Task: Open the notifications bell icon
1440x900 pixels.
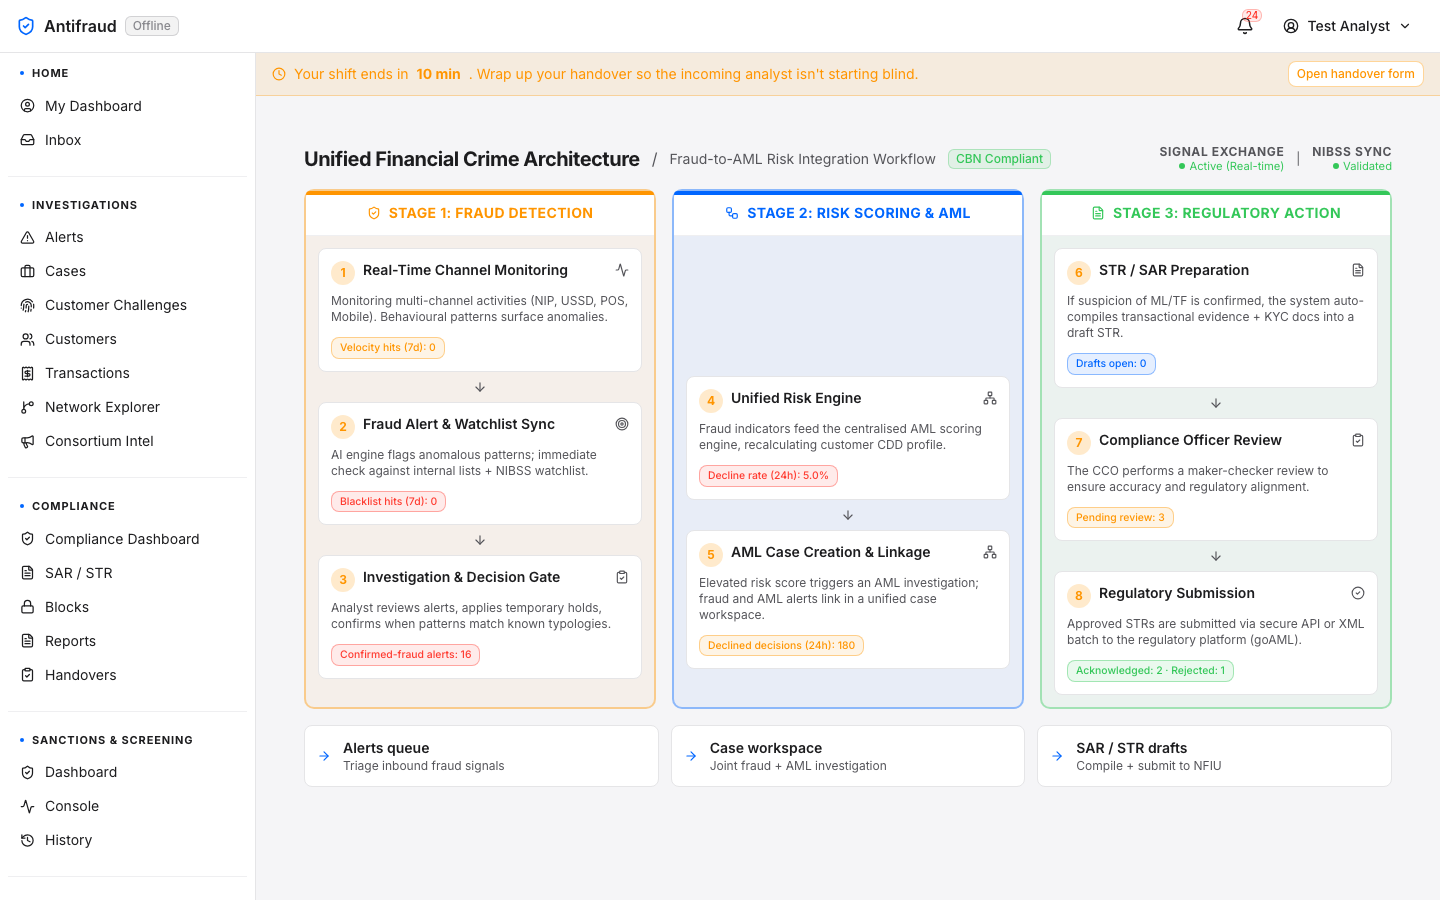Action: (x=1245, y=26)
